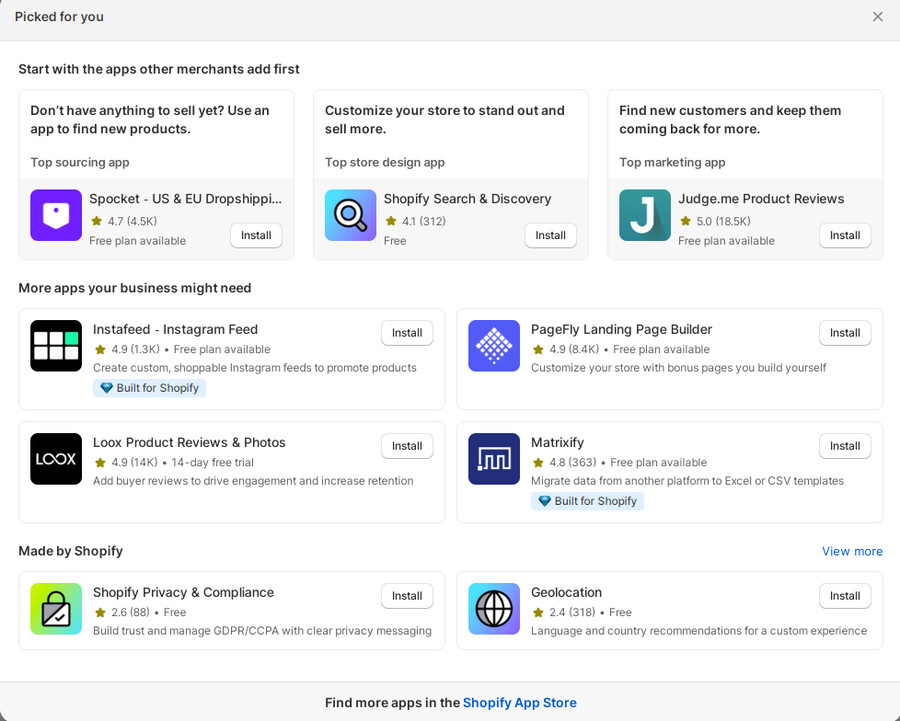Click the Built for Shopify badge under Instafeed
This screenshot has width=900, height=721.
pos(149,388)
